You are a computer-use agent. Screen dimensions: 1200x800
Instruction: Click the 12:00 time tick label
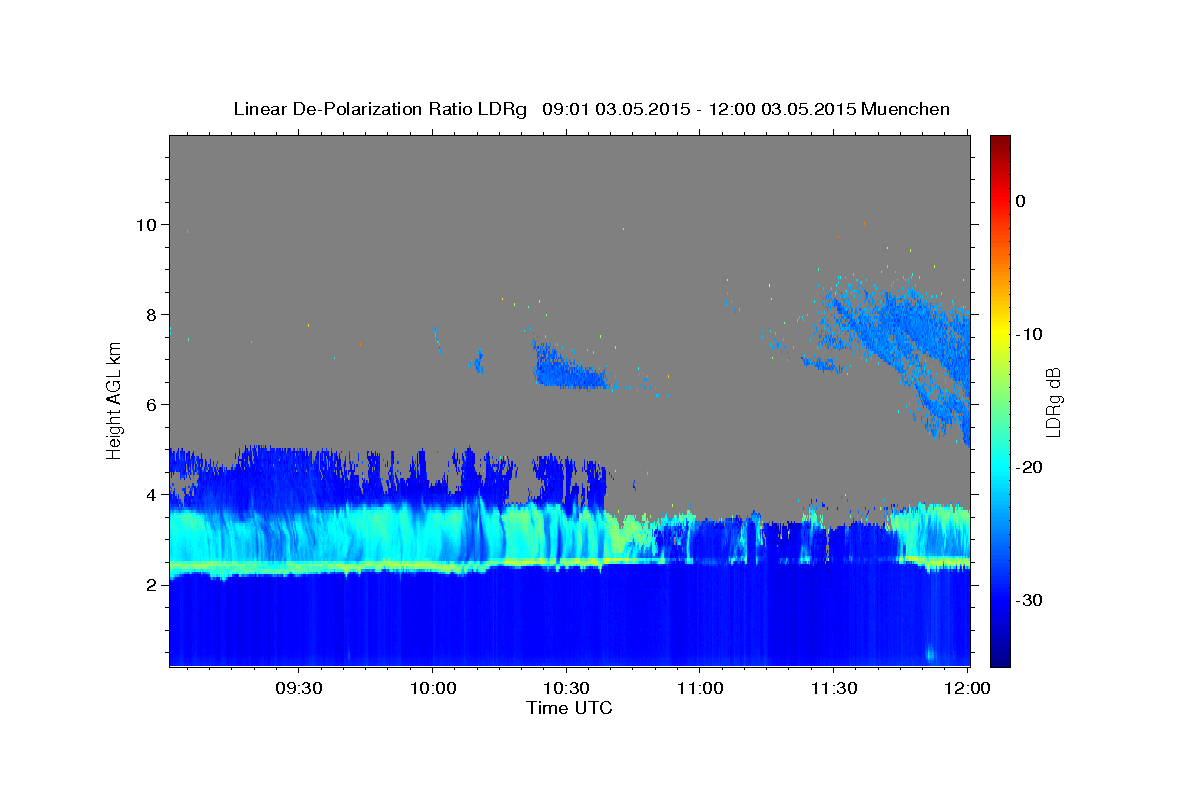click(967, 689)
